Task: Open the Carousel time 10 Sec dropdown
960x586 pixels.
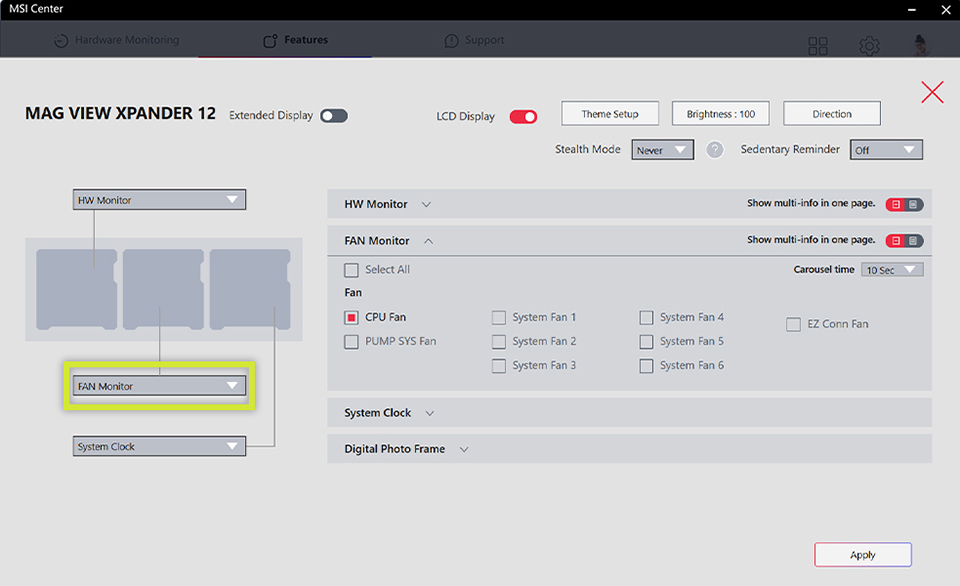Action: (x=892, y=270)
